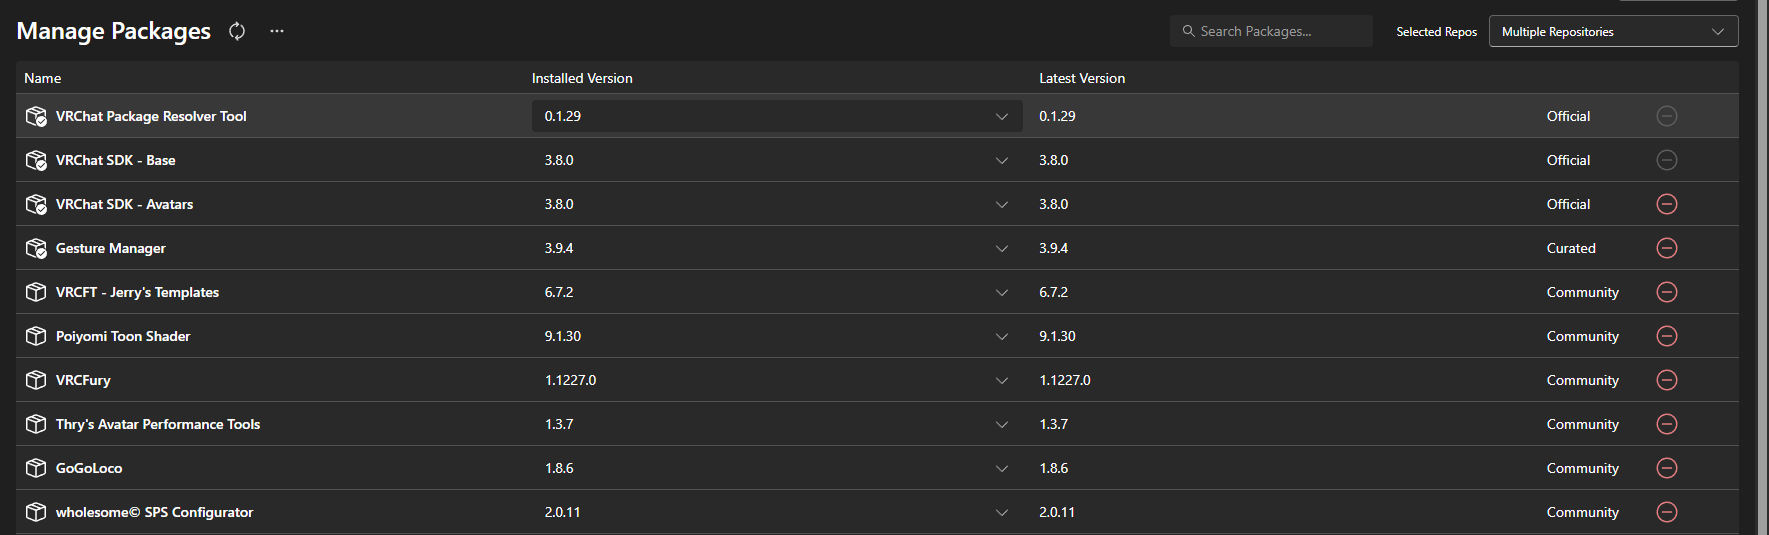The image size is (1769, 535).
Task: Click the Name column header
Action: coord(43,78)
